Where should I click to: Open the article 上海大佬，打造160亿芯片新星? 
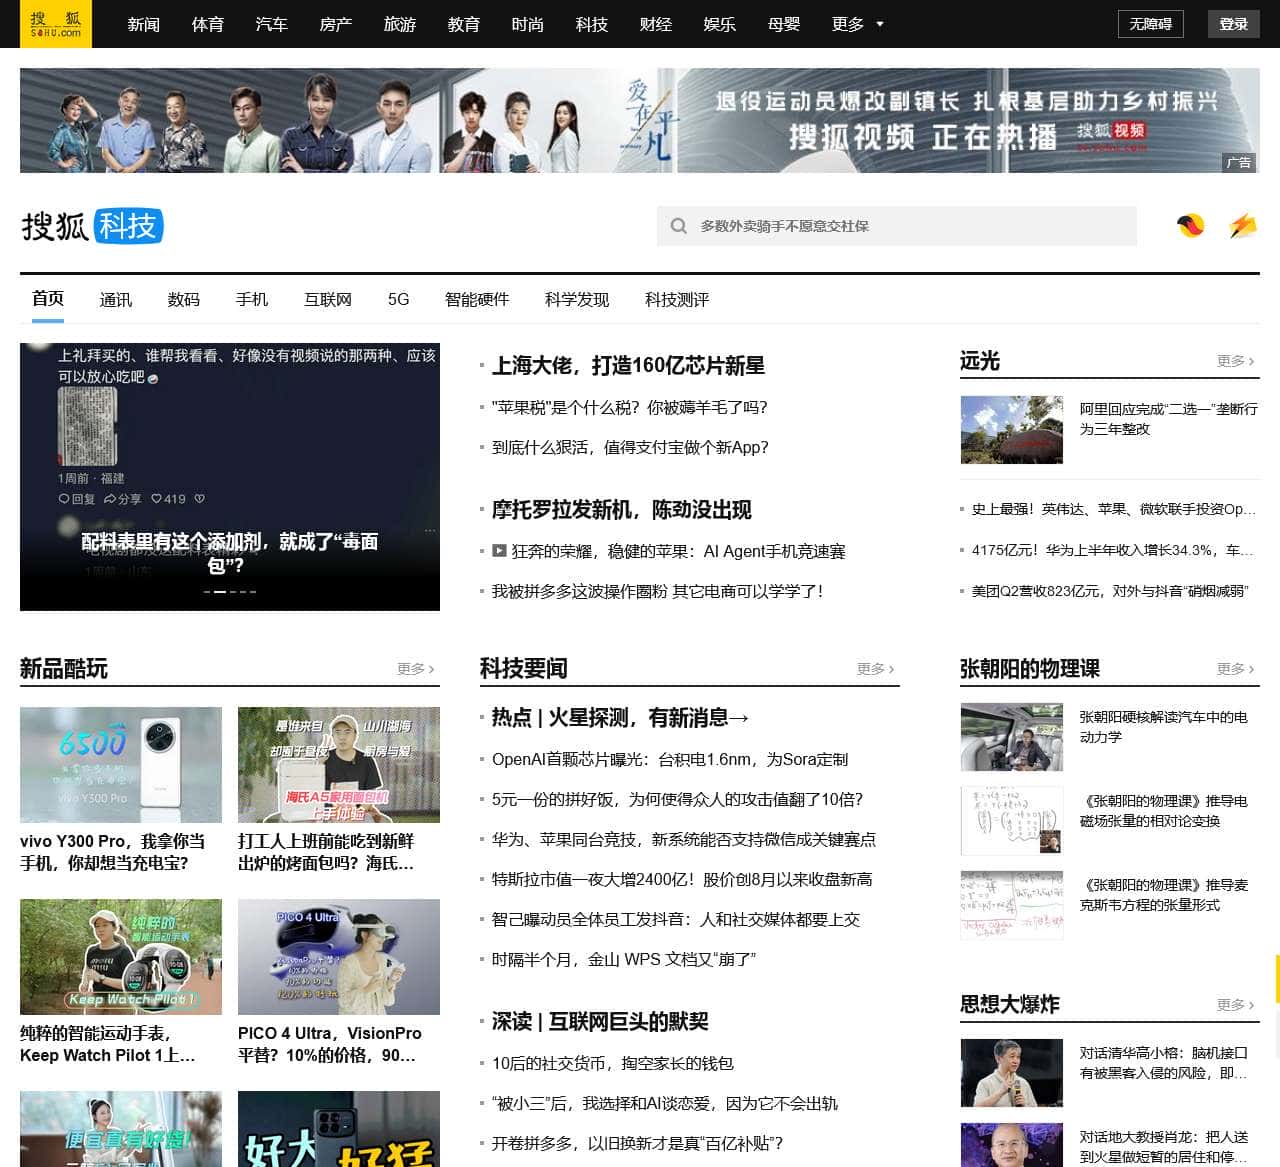point(628,366)
